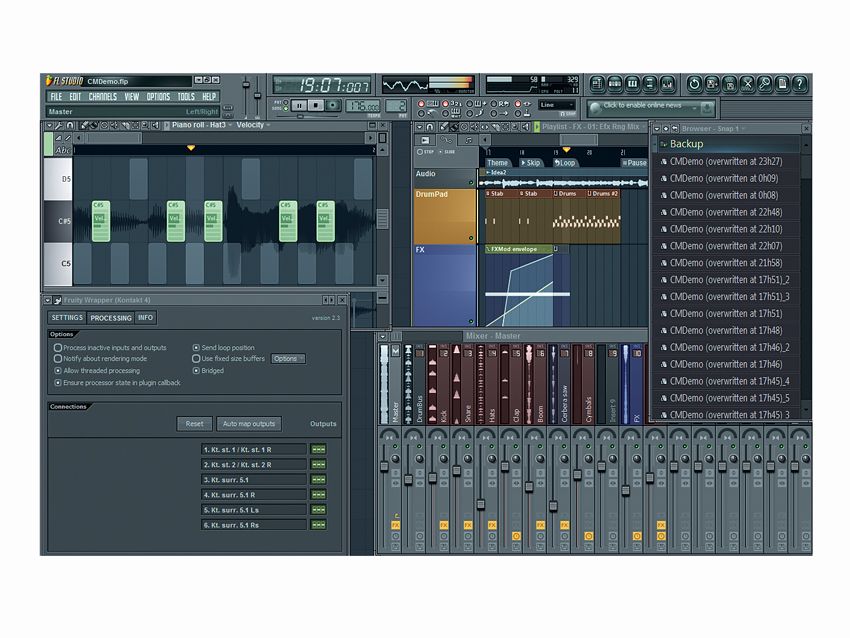Toggle the magnet snap icon in Playlist toolbar
The image size is (850, 638).
429,127
